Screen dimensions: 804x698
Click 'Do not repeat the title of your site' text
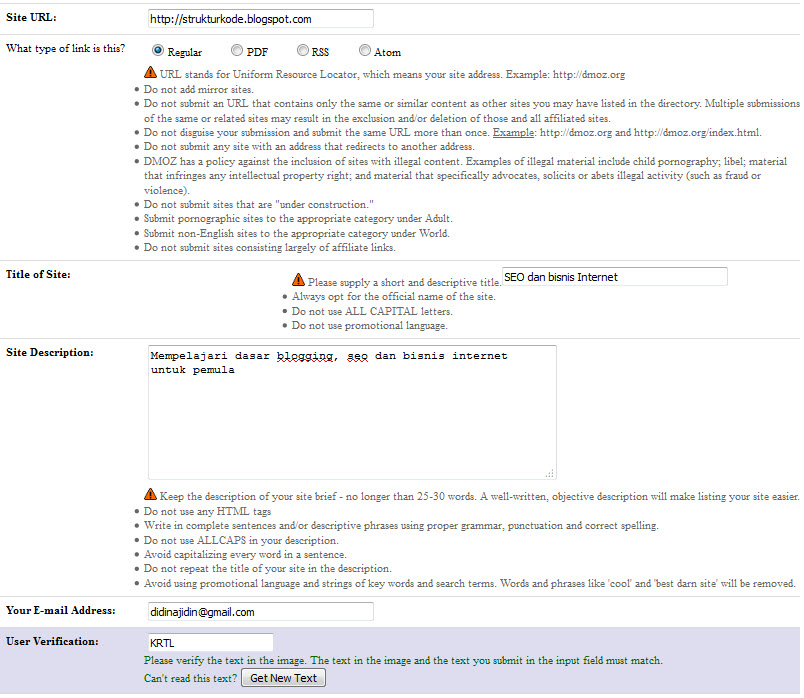[x=268, y=569]
